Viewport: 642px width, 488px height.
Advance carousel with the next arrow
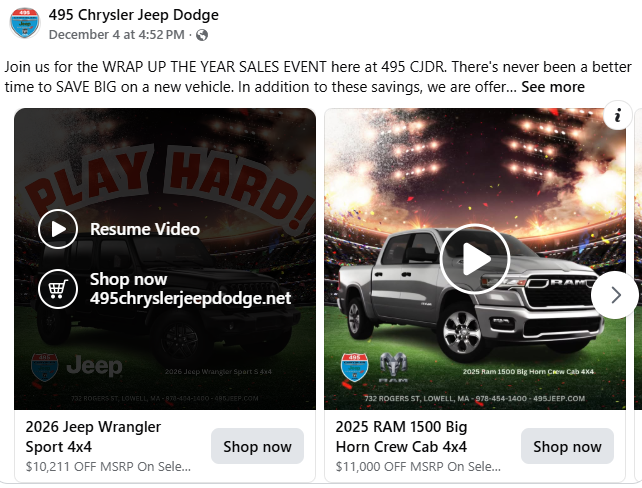click(x=615, y=295)
